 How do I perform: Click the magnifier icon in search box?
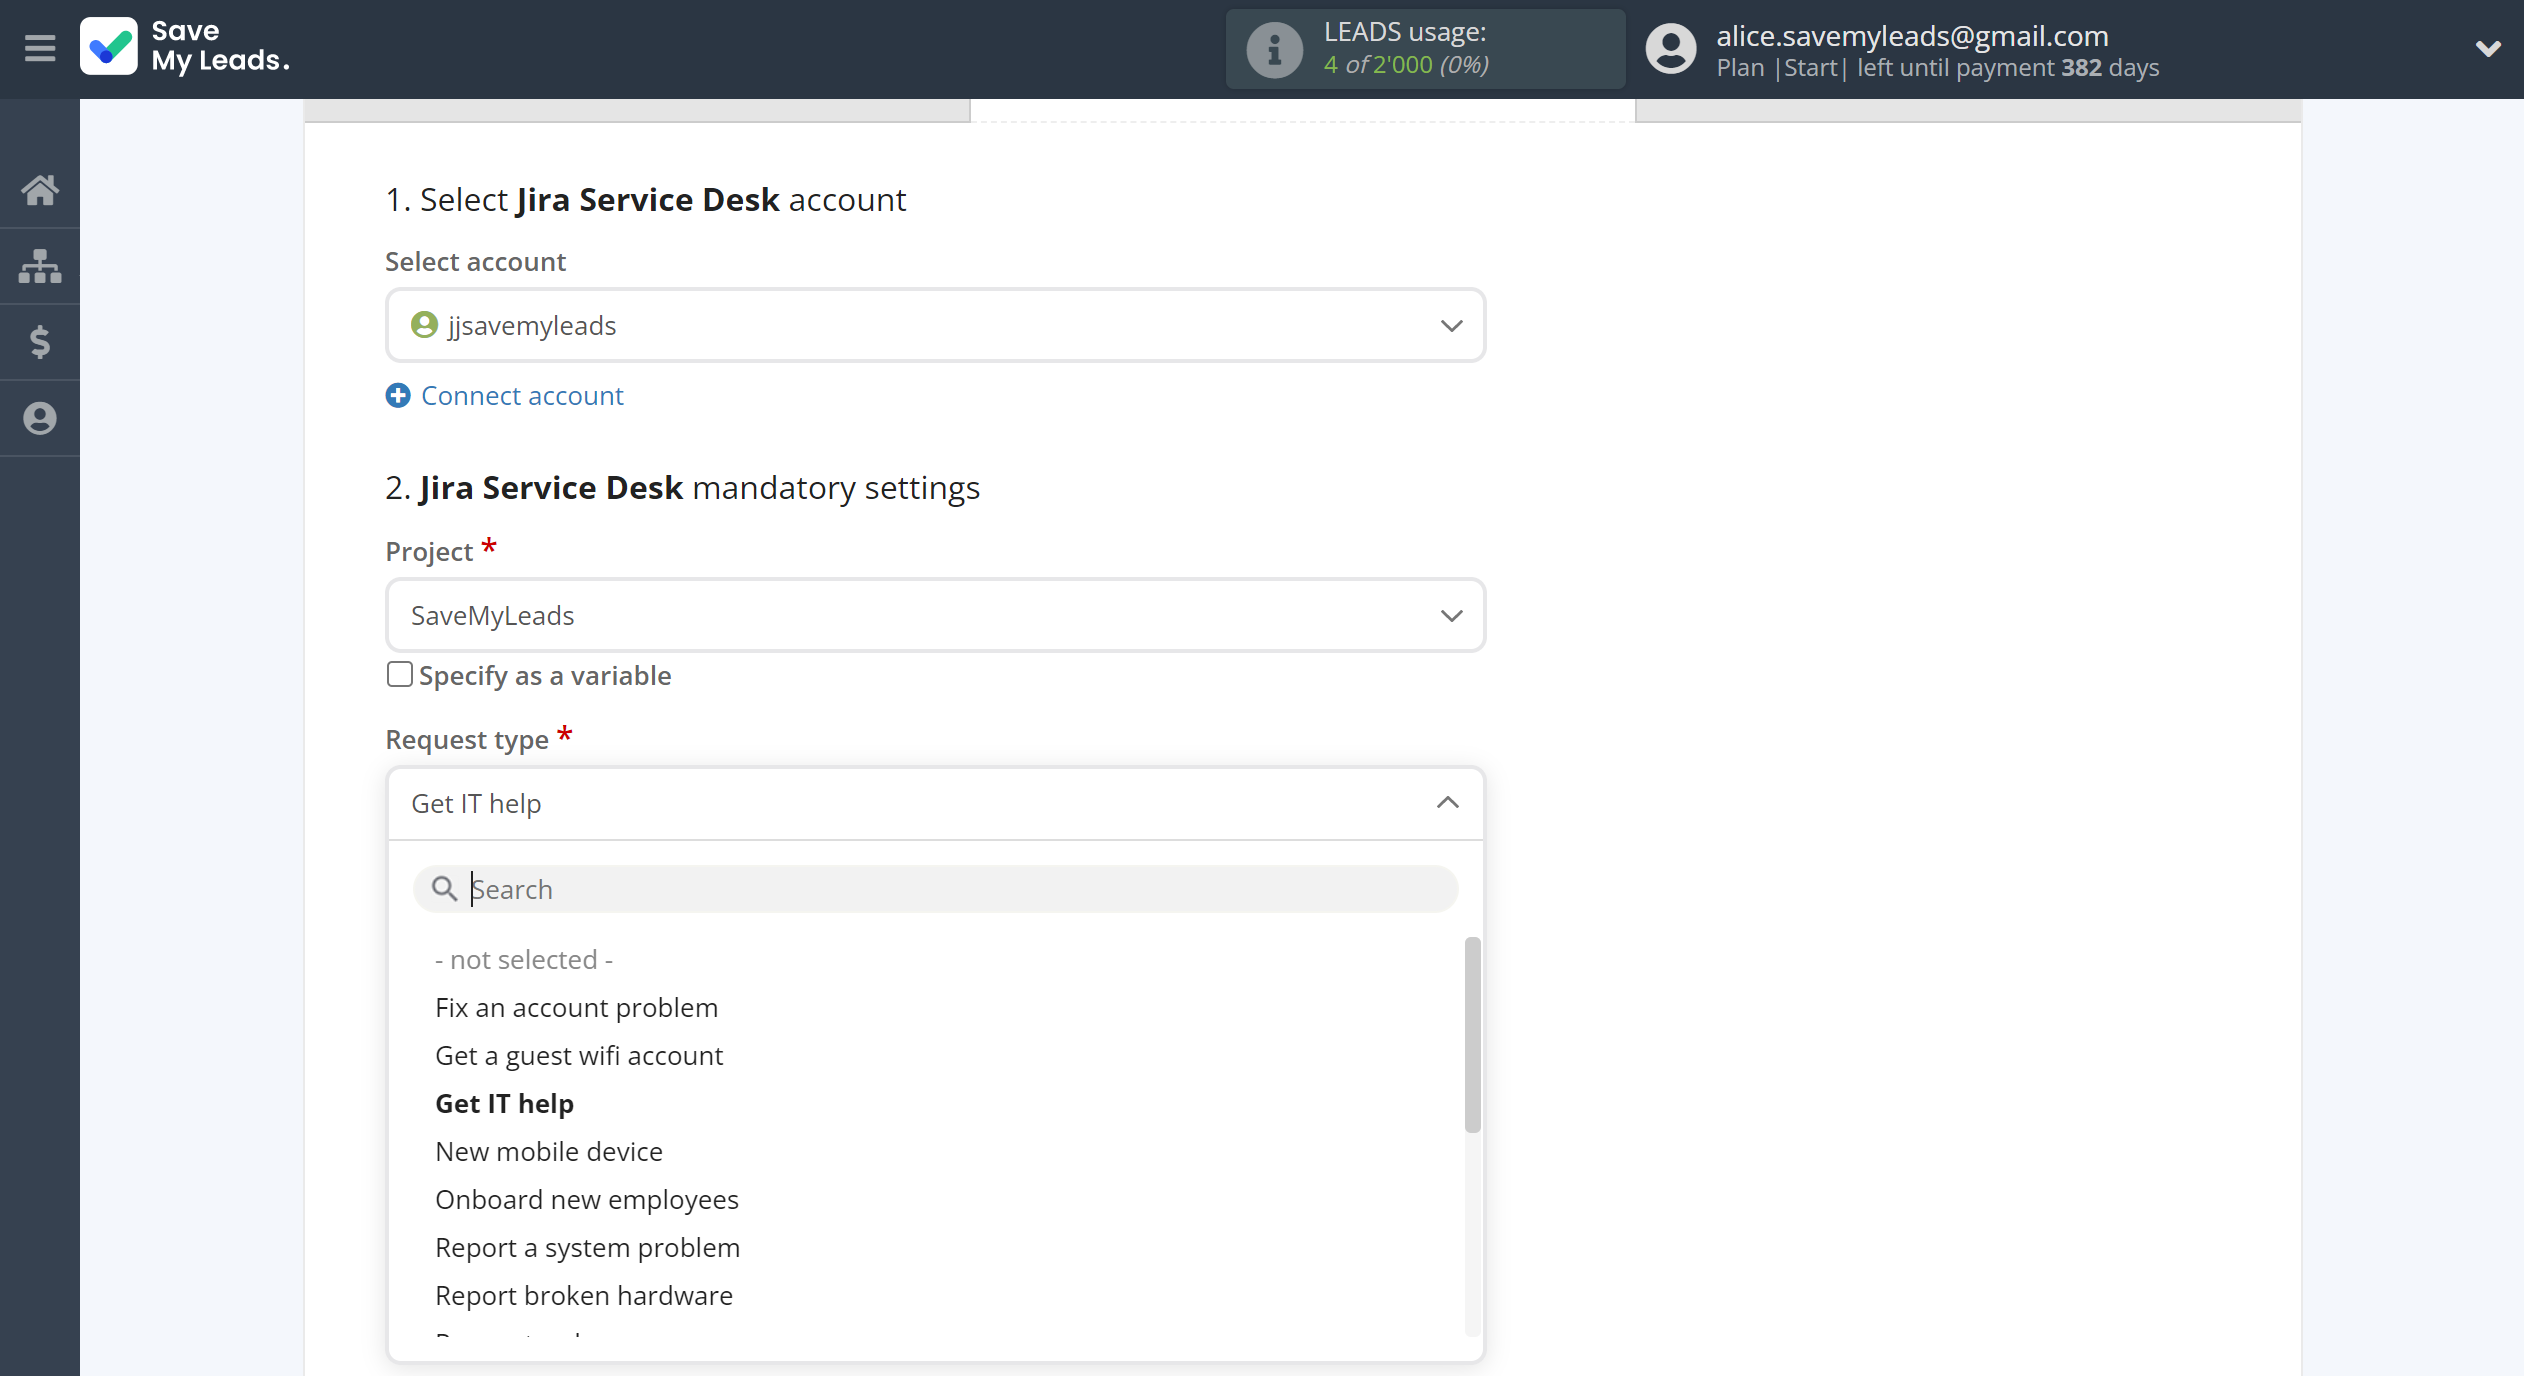444,888
